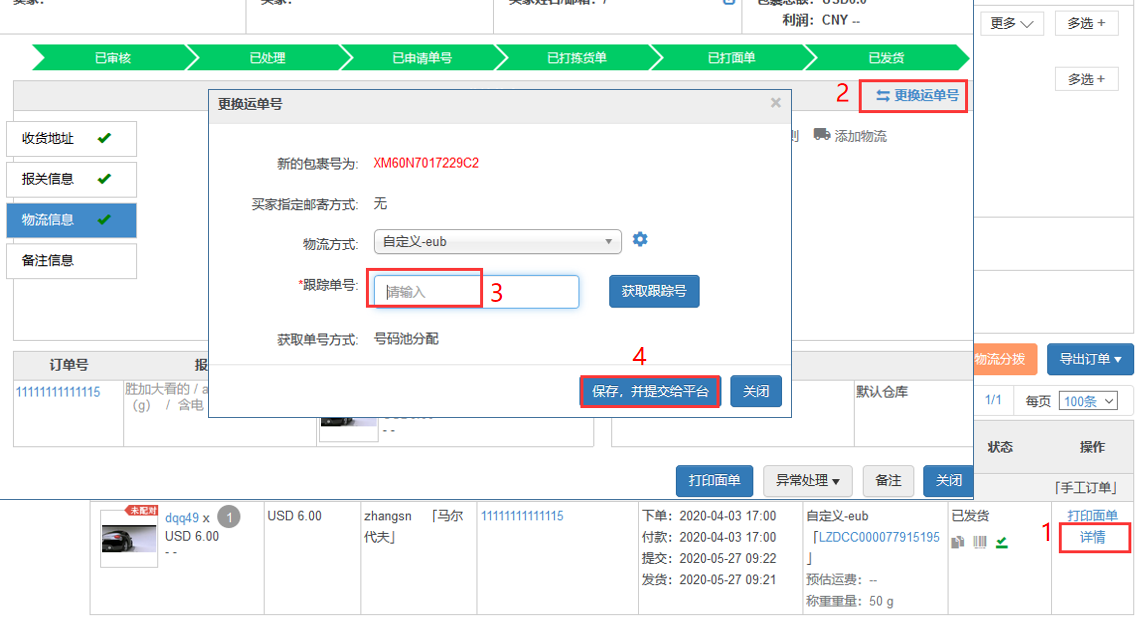Expand the 异常处理 dropdown button

[807, 481]
